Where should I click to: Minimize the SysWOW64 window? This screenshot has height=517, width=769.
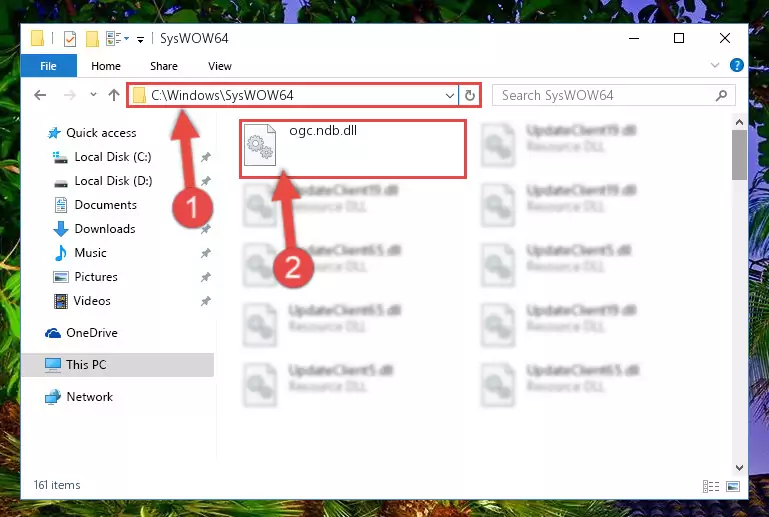pos(634,38)
